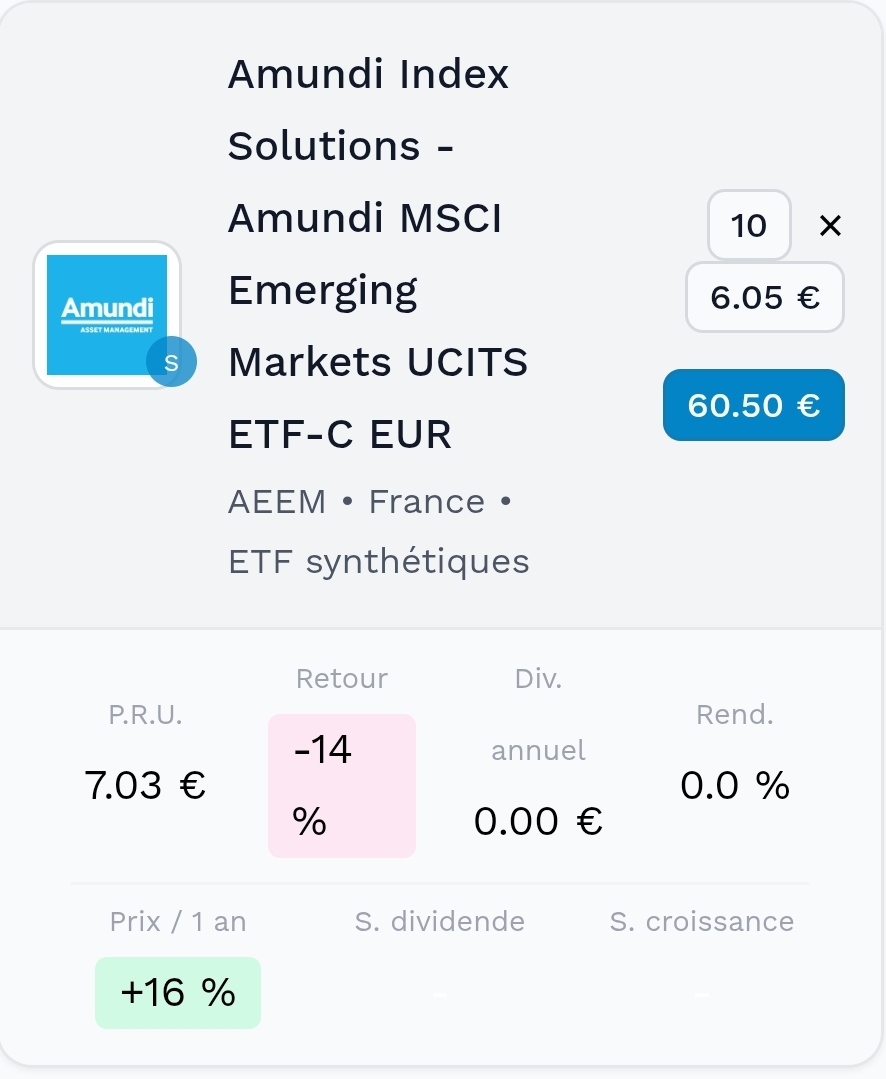This screenshot has width=886, height=1079.
Task: Click the green +16 % price badge
Action: coord(178,993)
